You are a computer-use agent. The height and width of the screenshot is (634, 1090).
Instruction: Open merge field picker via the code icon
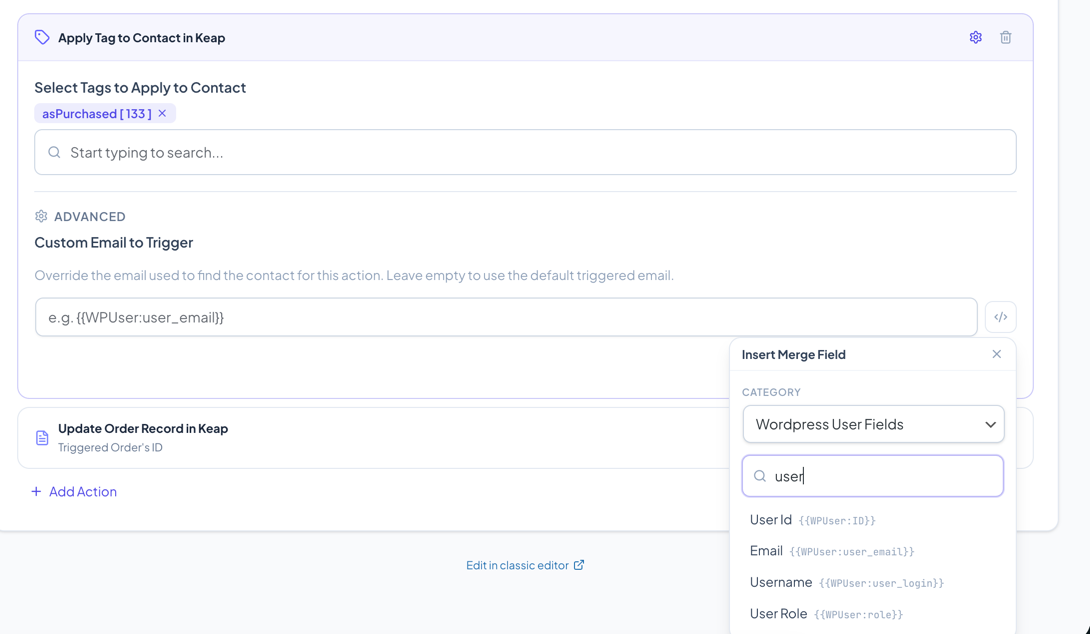click(1001, 316)
